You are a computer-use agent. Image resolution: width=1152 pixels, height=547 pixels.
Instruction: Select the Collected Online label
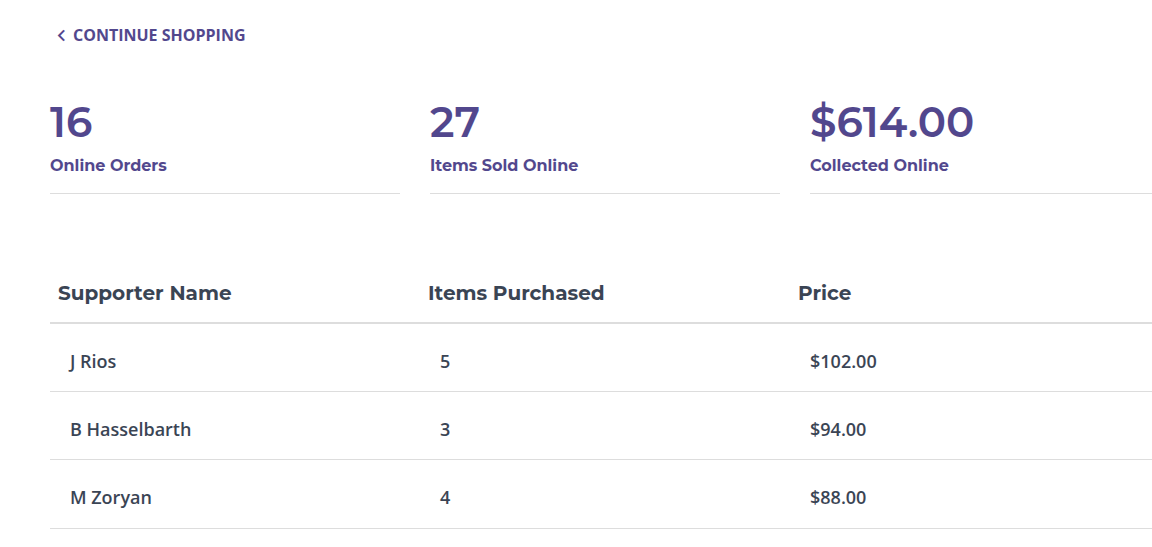879,165
